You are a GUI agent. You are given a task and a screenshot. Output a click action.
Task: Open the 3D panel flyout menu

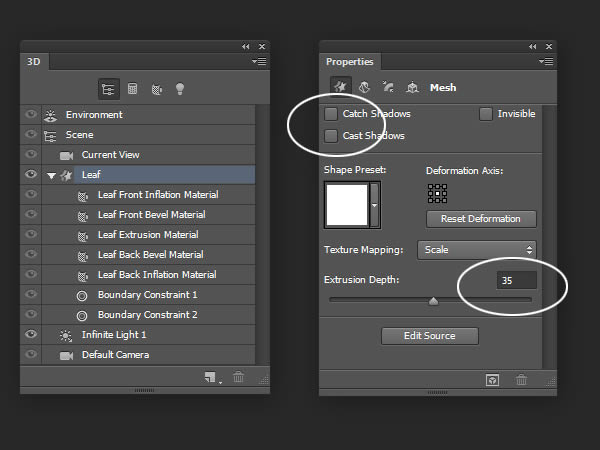point(259,61)
